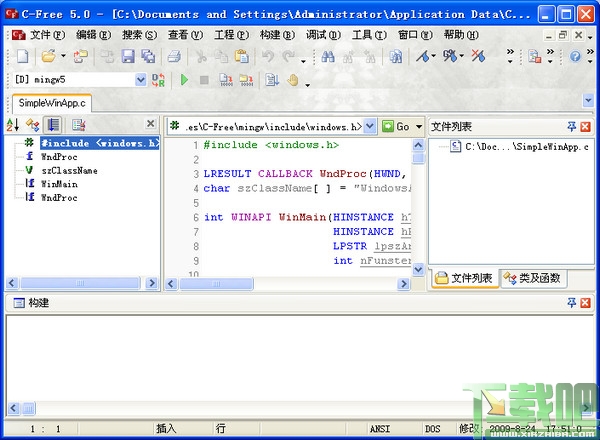The image size is (600, 440).
Task: Open the [D] mingw5 compiler dropdown
Action: pyautogui.click(x=141, y=80)
